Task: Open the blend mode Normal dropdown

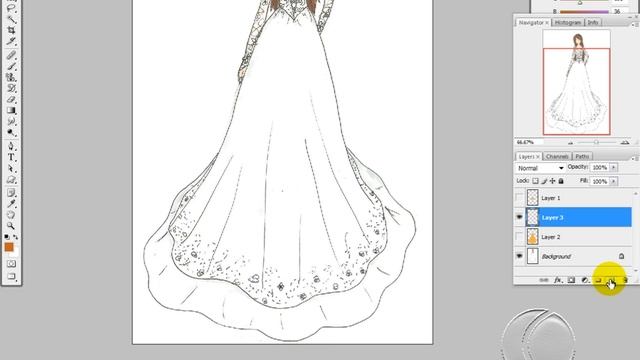Action: 540,168
